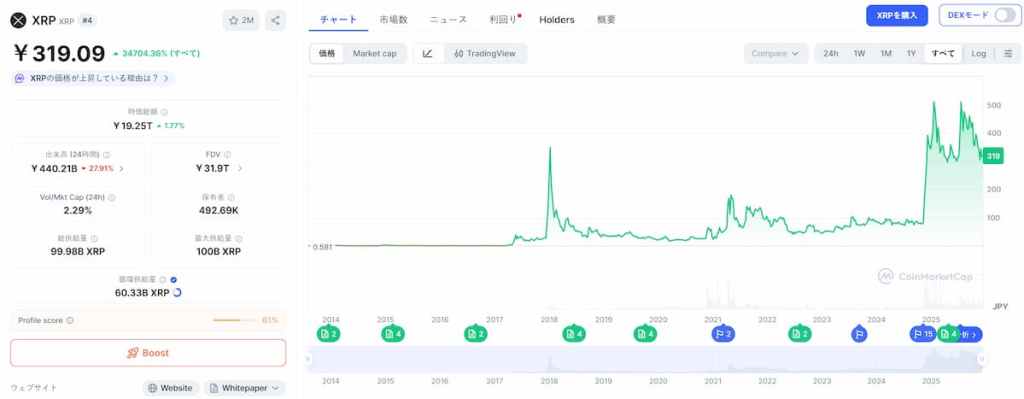Select the 1Y time range

[911, 54]
